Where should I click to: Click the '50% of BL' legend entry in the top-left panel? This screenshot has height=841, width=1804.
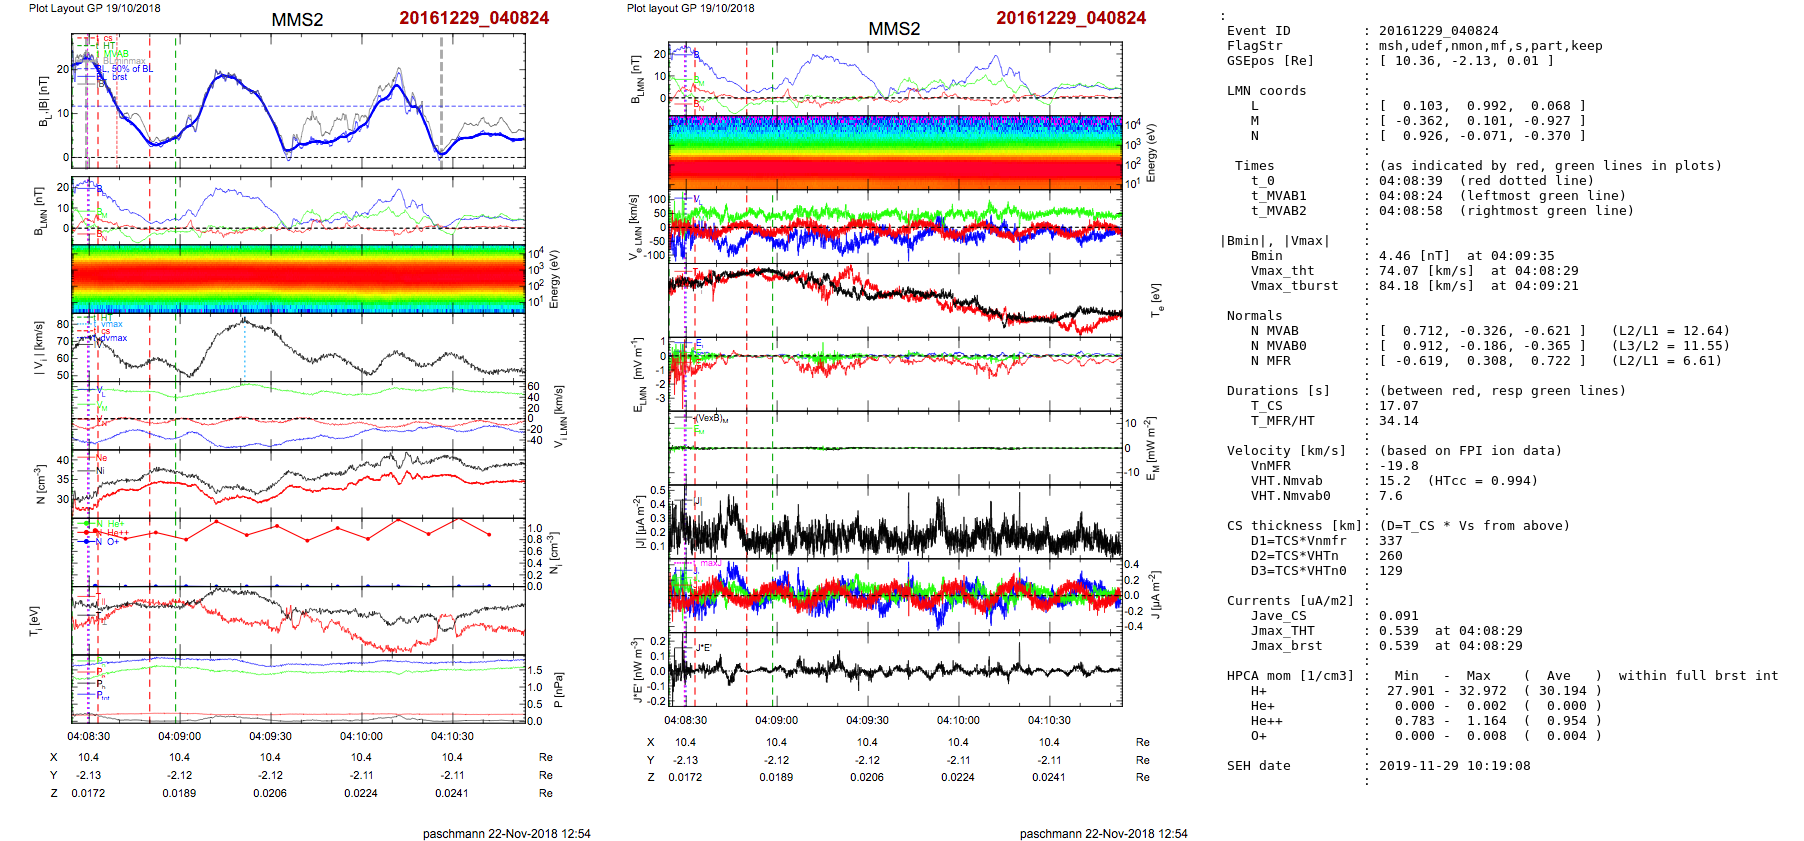132,69
